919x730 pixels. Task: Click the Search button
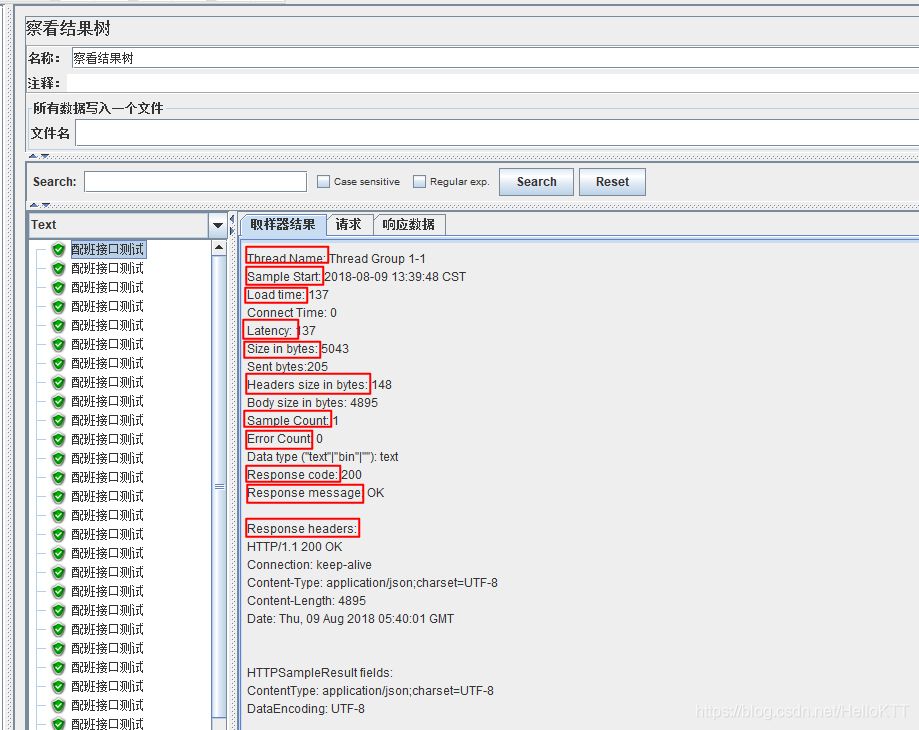[536, 182]
